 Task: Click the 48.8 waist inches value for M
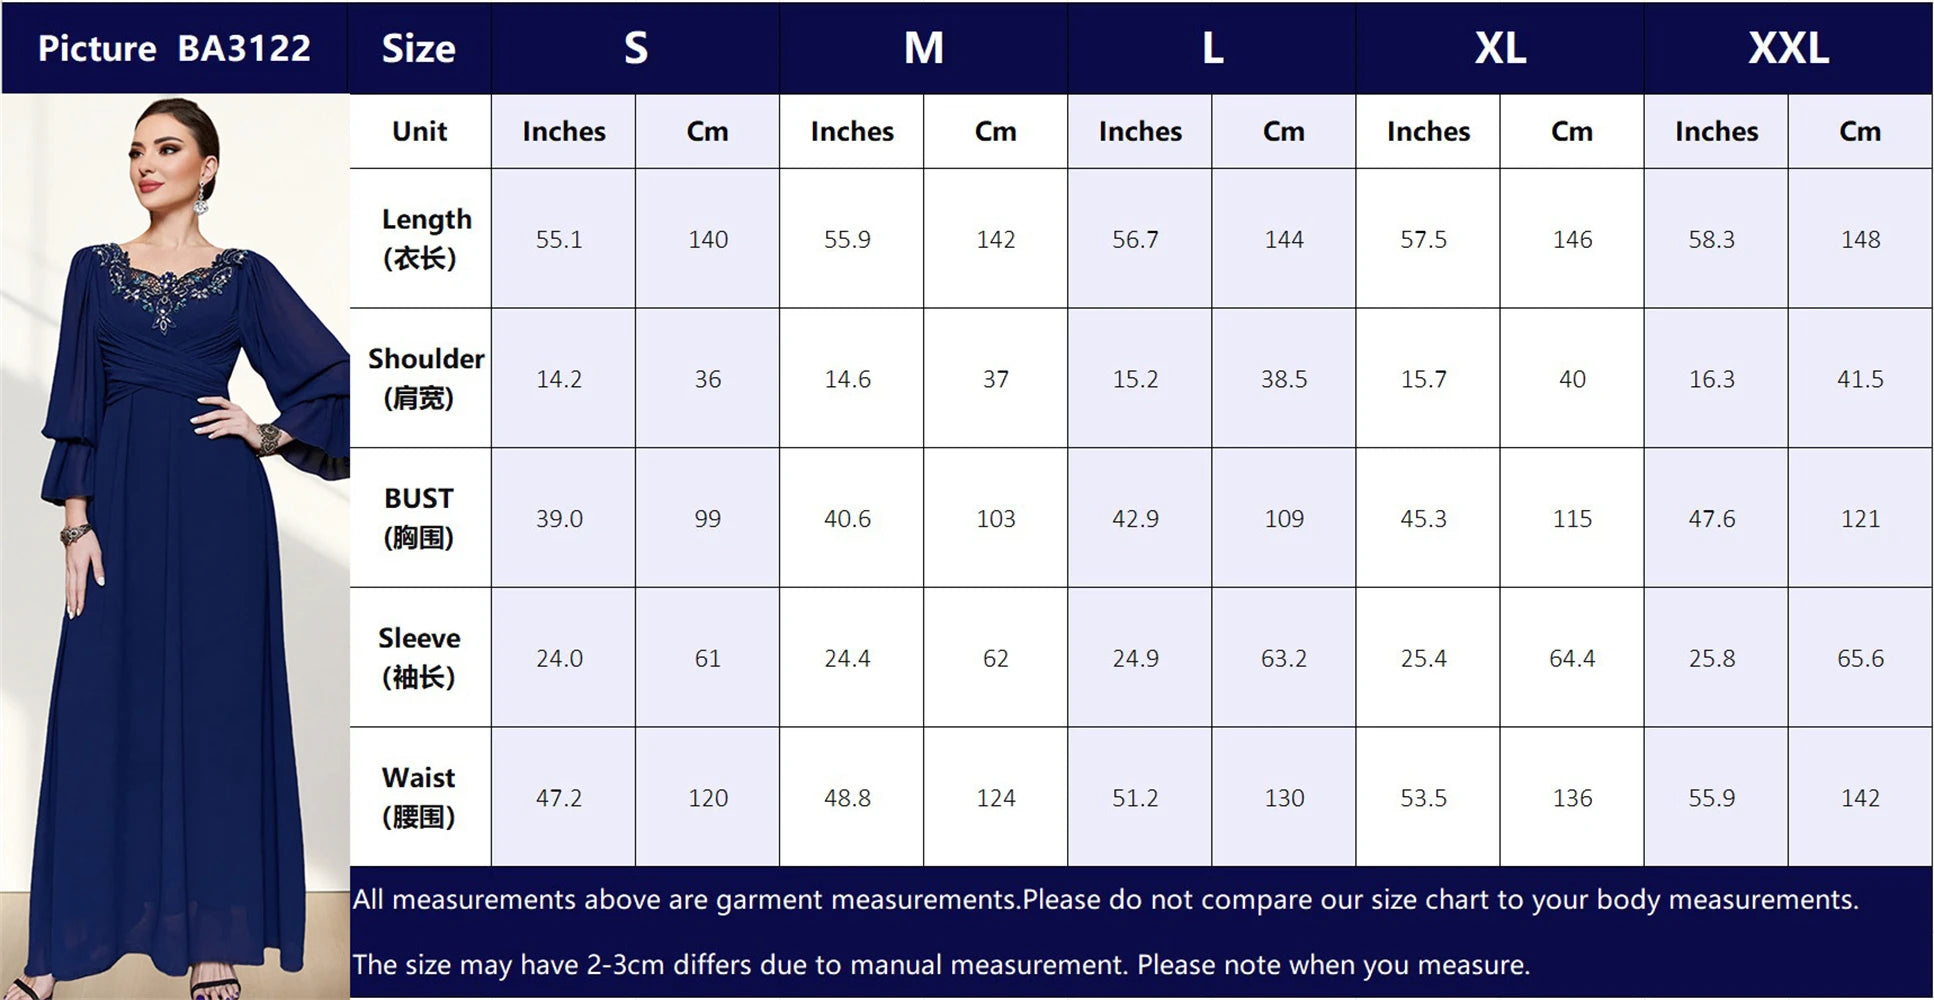[x=847, y=798]
